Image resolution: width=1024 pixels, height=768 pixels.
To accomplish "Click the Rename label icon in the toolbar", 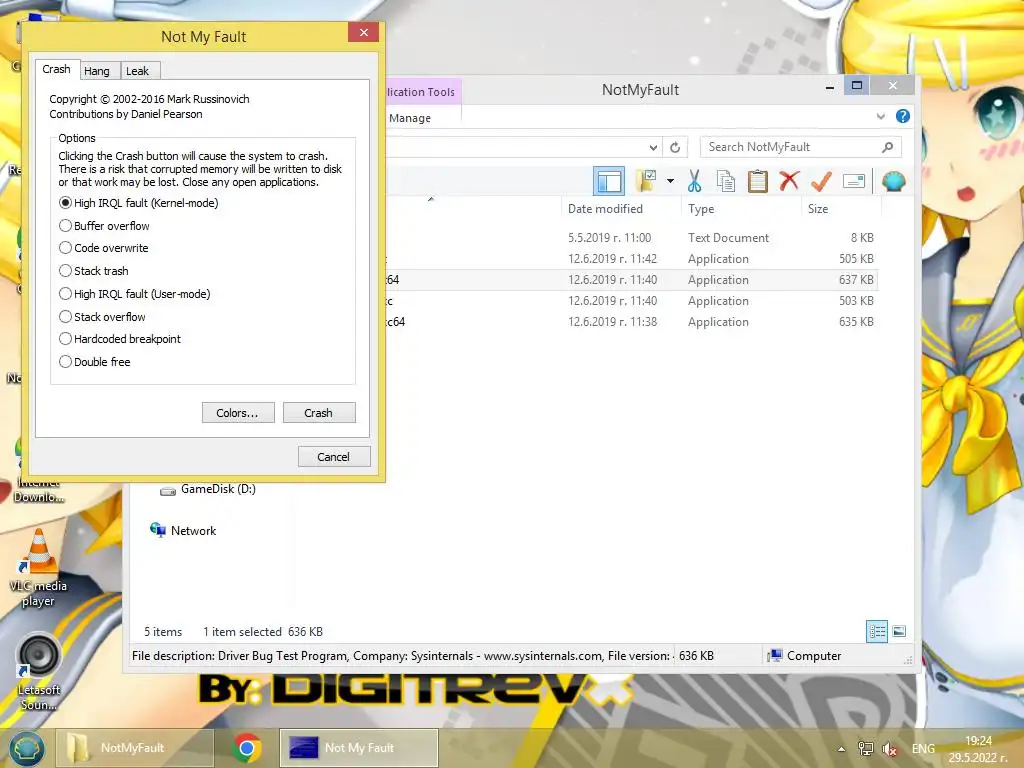I will click(854, 181).
